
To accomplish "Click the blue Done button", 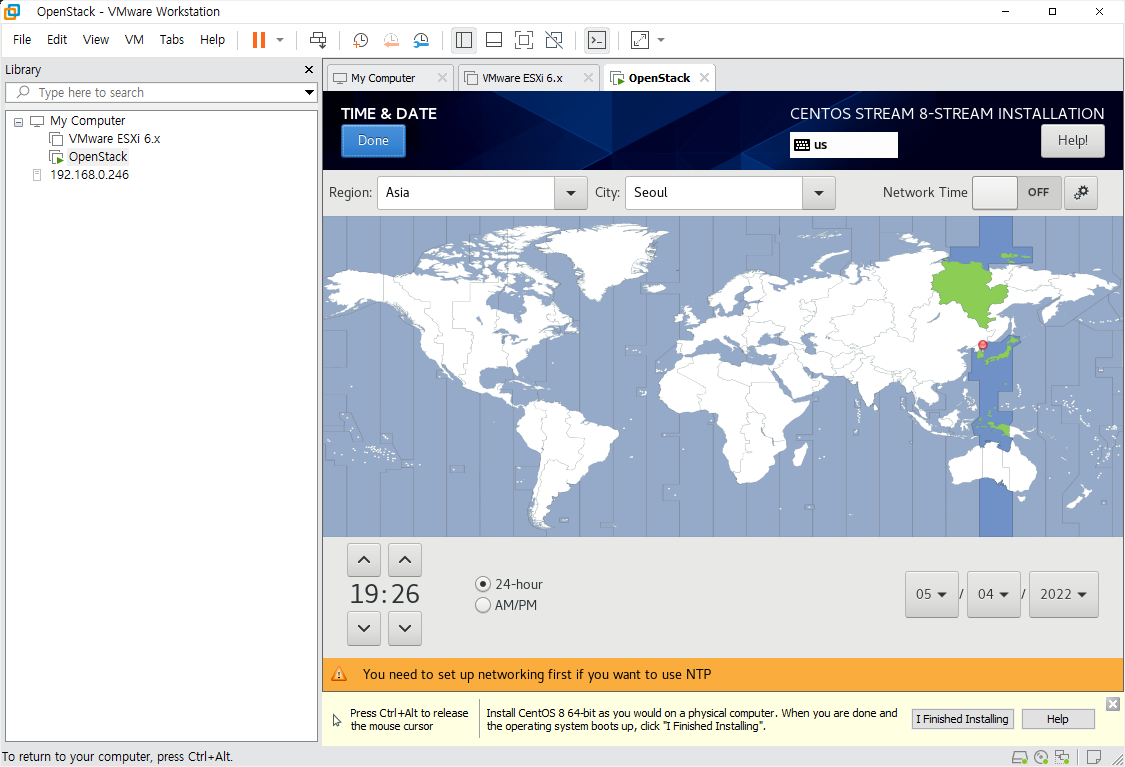I will click(x=373, y=141).
